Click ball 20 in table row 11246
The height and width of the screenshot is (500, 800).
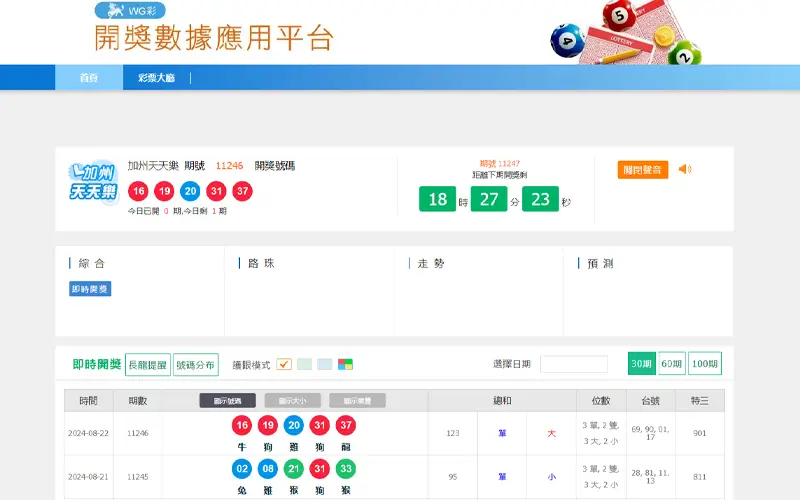294,425
